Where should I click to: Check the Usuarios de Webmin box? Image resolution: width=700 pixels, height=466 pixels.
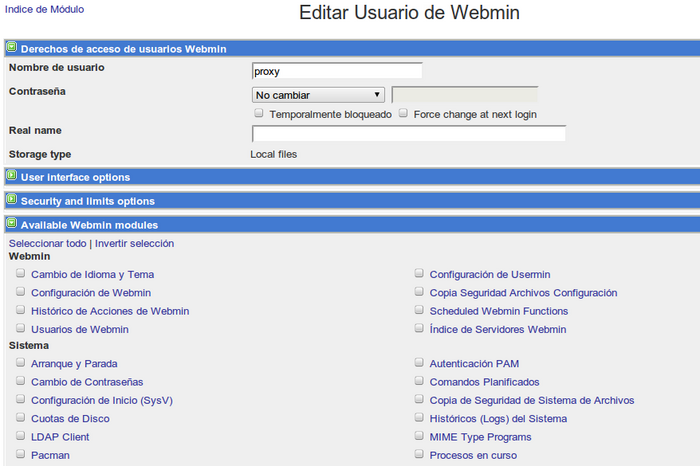tap(20, 328)
